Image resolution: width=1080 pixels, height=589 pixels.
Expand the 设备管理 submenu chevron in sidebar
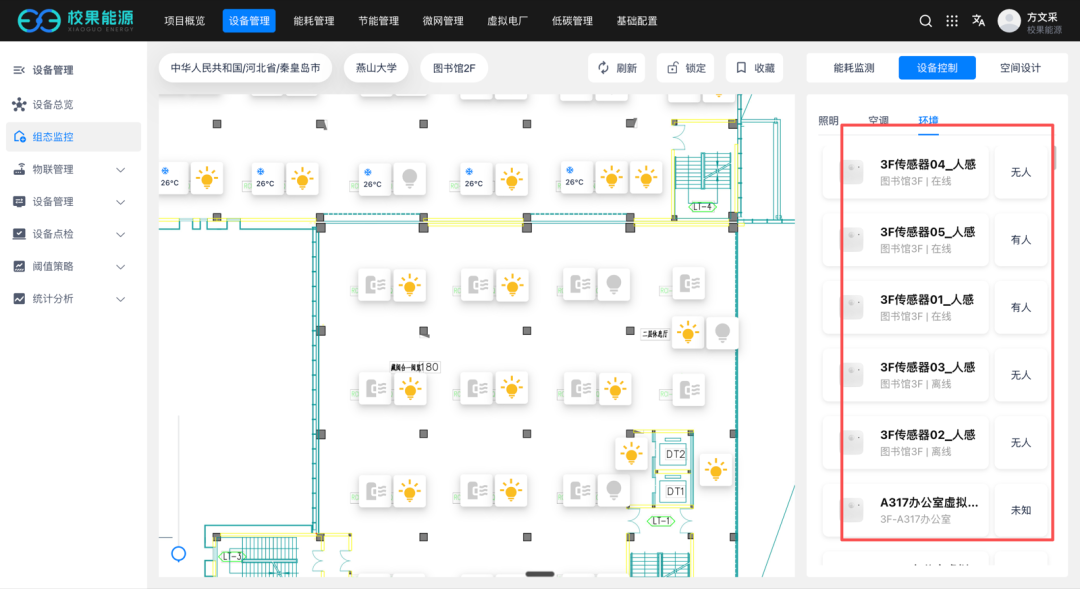click(x=121, y=202)
